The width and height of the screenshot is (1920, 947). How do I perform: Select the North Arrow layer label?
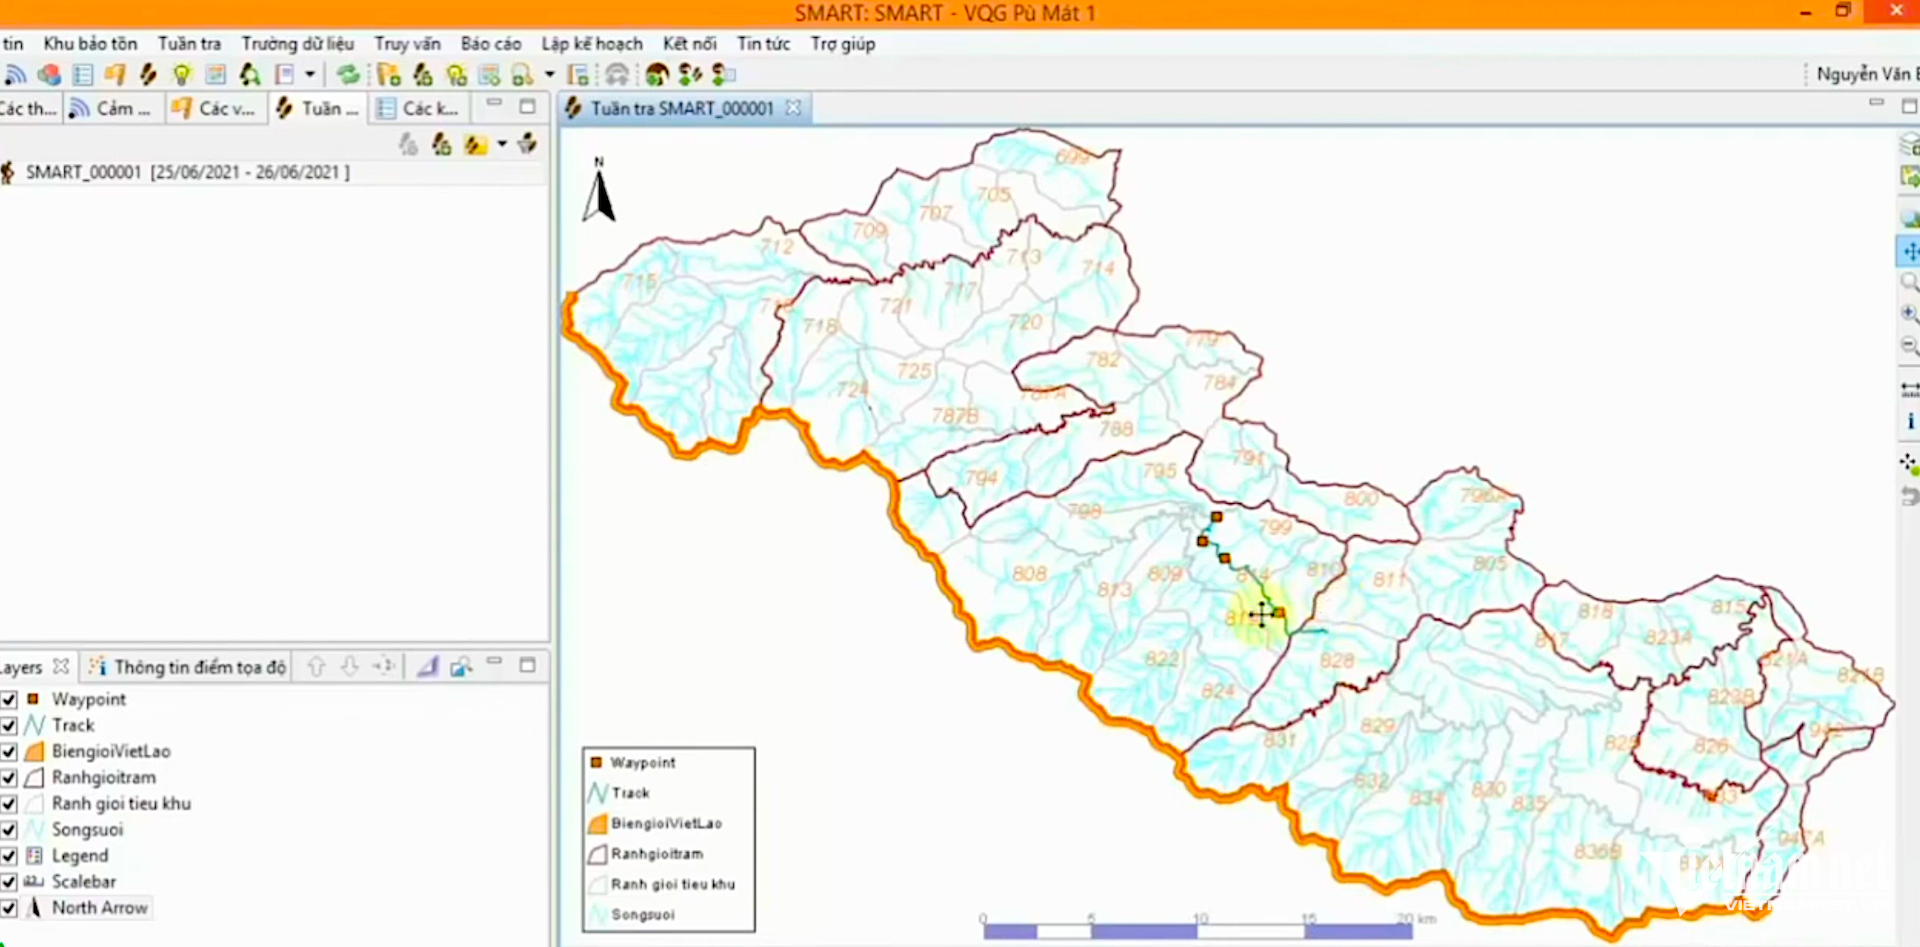(99, 908)
